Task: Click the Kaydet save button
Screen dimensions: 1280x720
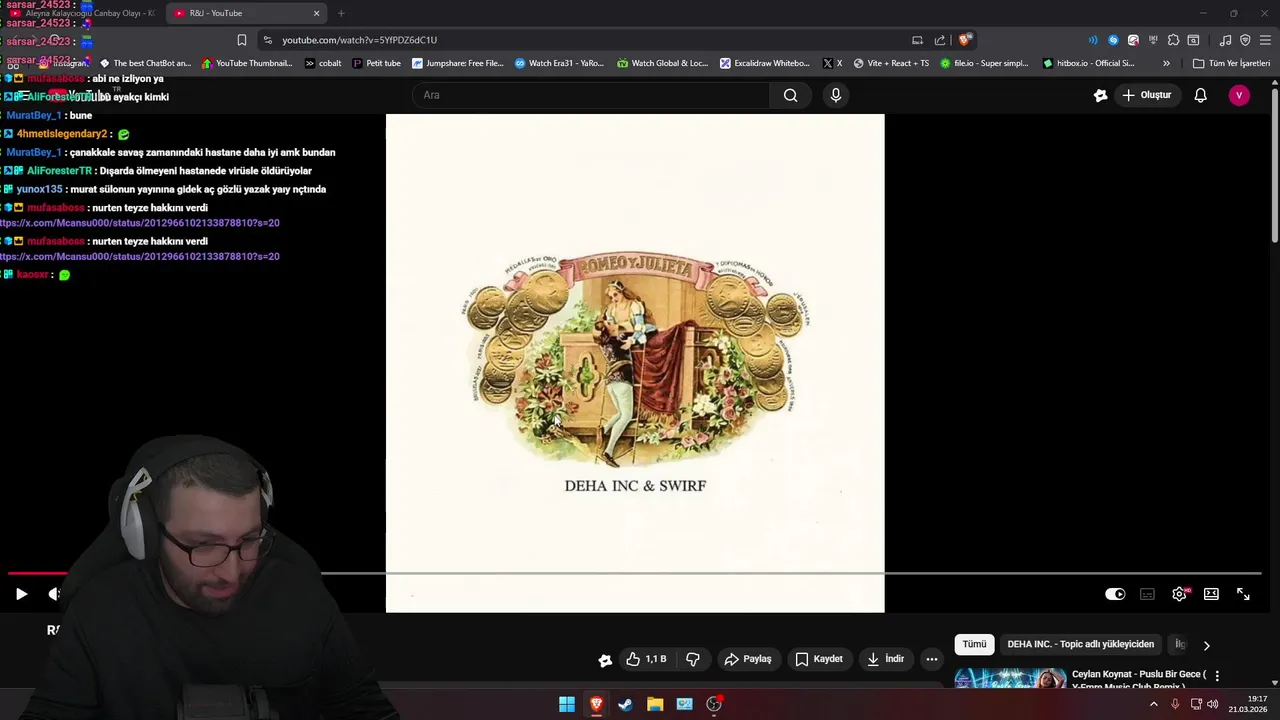Action: [819, 659]
